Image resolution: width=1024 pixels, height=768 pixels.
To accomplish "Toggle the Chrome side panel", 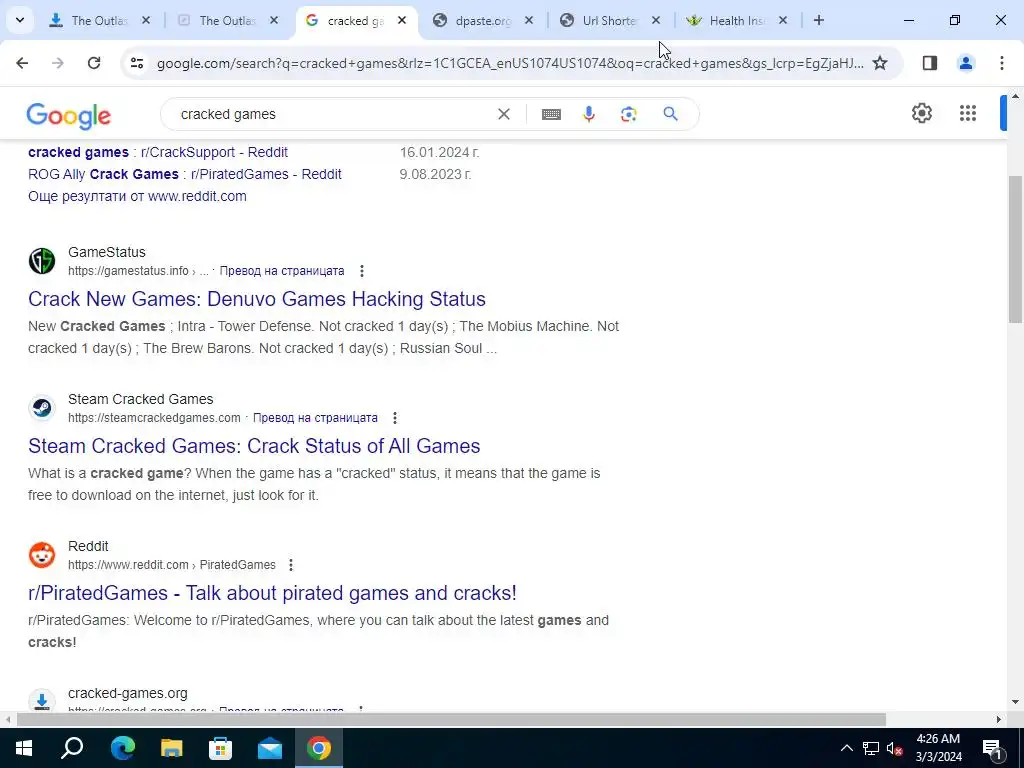I will coord(930,63).
